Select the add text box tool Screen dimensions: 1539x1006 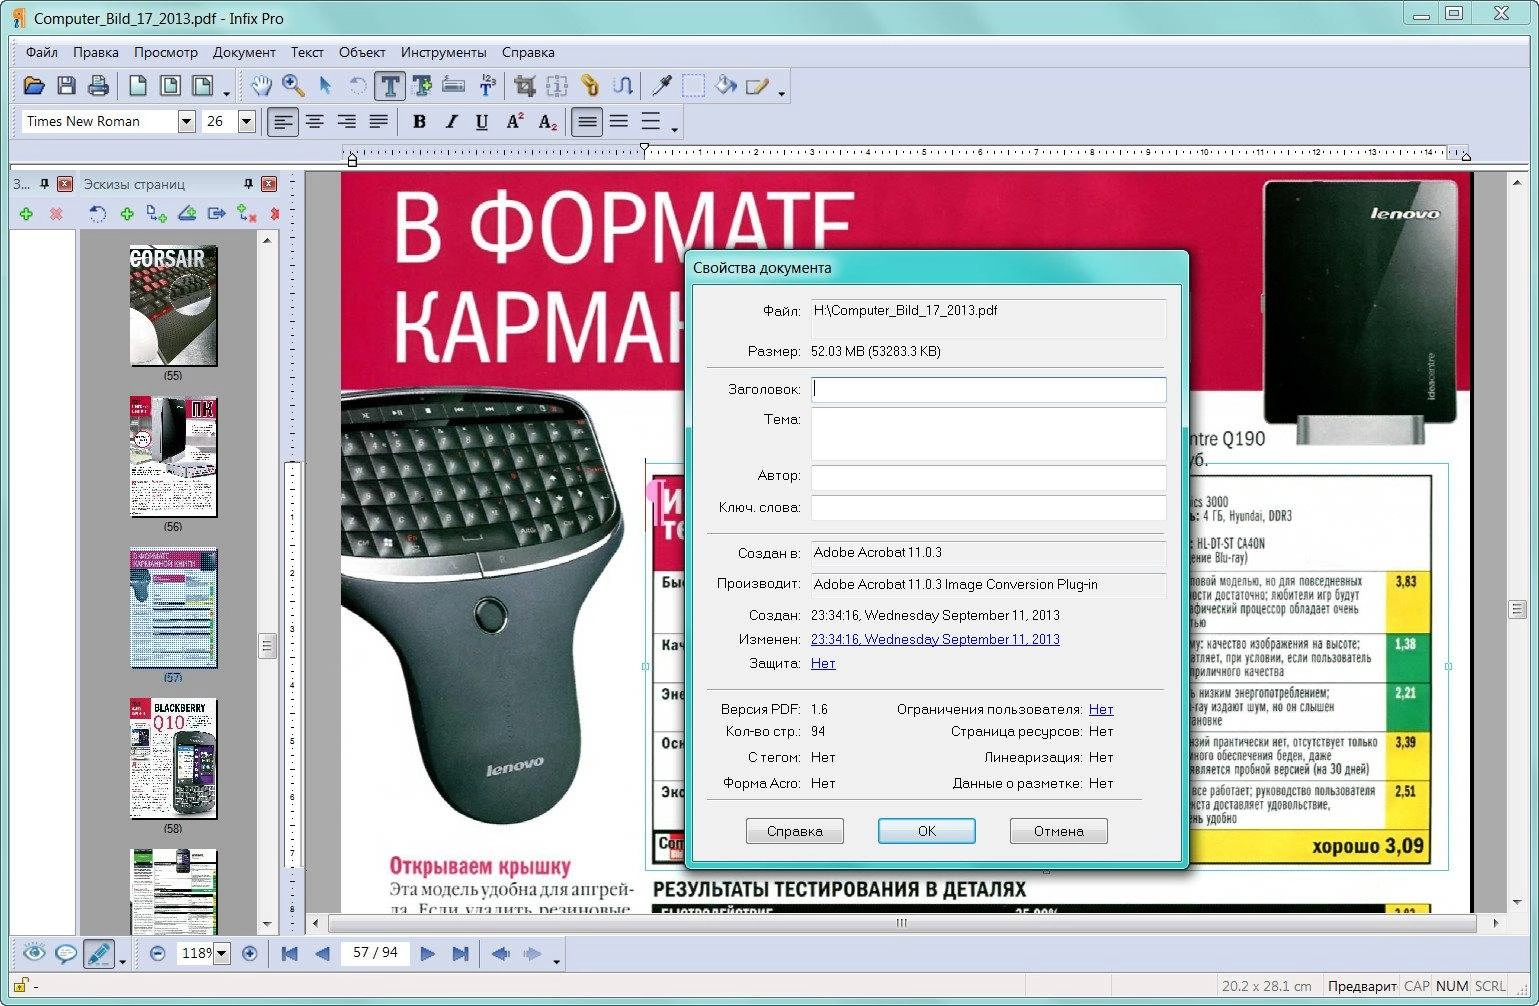click(x=421, y=86)
